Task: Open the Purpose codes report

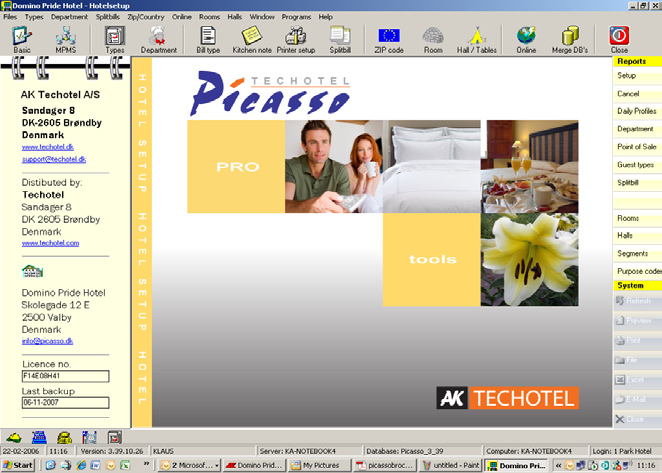Action: point(638,271)
